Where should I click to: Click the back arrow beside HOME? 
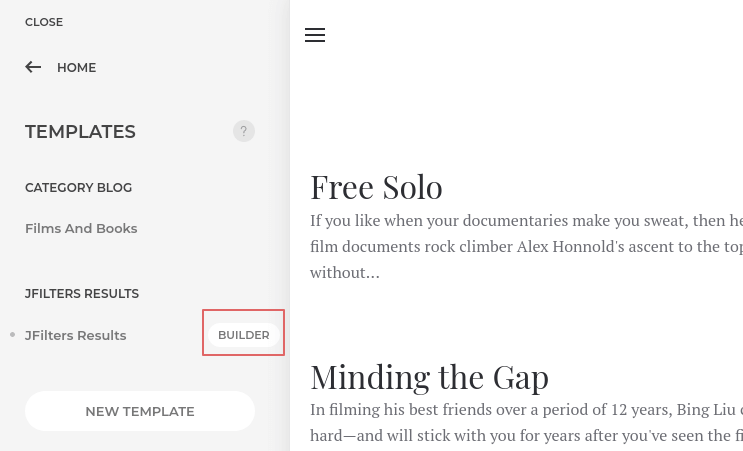(33, 67)
